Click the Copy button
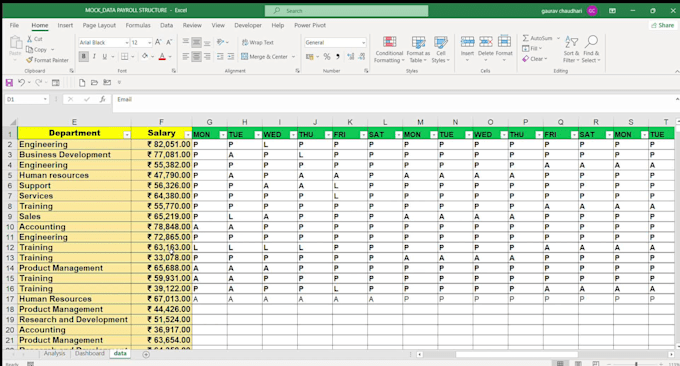680x366 pixels. 36,49
